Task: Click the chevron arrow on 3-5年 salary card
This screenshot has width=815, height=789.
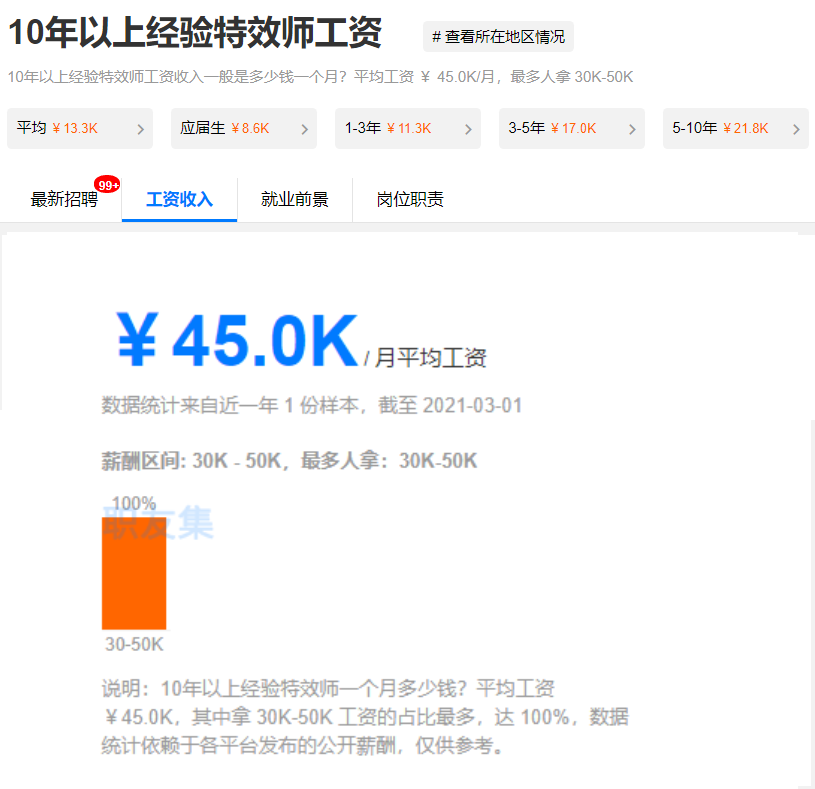Action: tap(632, 129)
